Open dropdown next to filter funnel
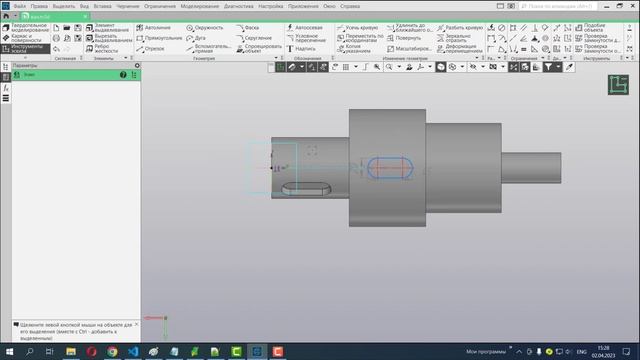Image resolution: width=640 pixels, height=360 pixels. click(x=558, y=67)
